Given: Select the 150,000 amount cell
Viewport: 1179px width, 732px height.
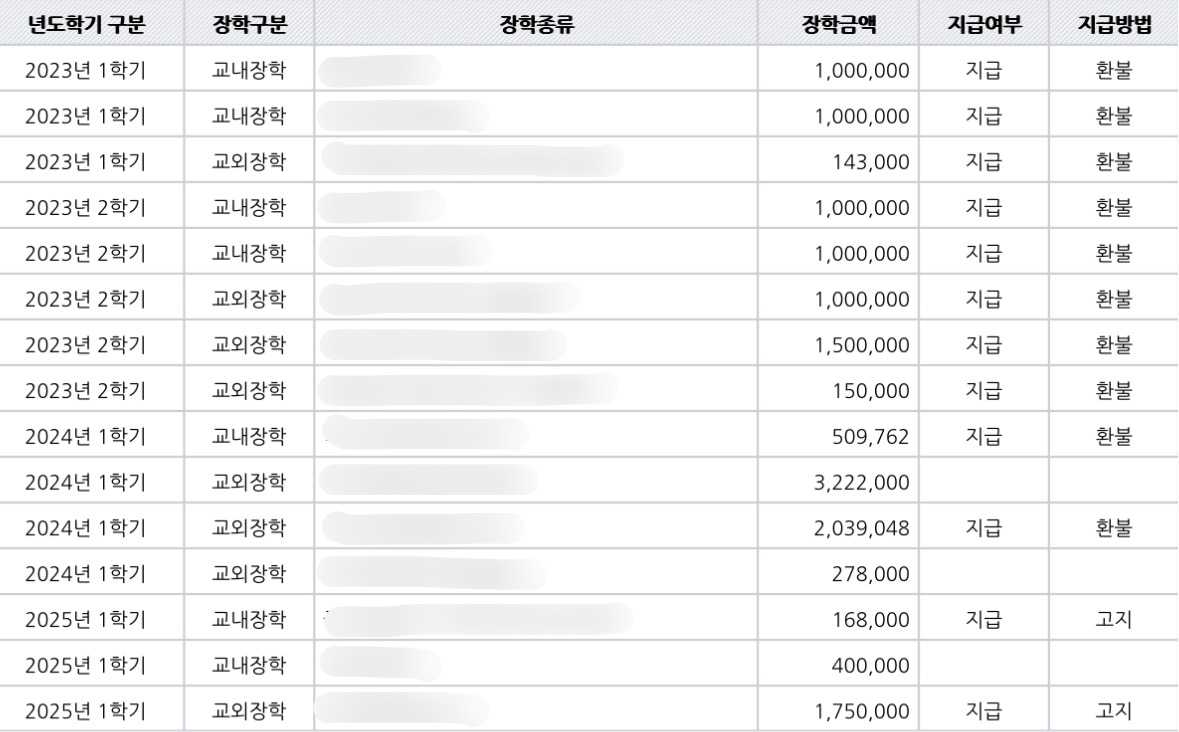Looking at the screenshot, I should (838, 391).
